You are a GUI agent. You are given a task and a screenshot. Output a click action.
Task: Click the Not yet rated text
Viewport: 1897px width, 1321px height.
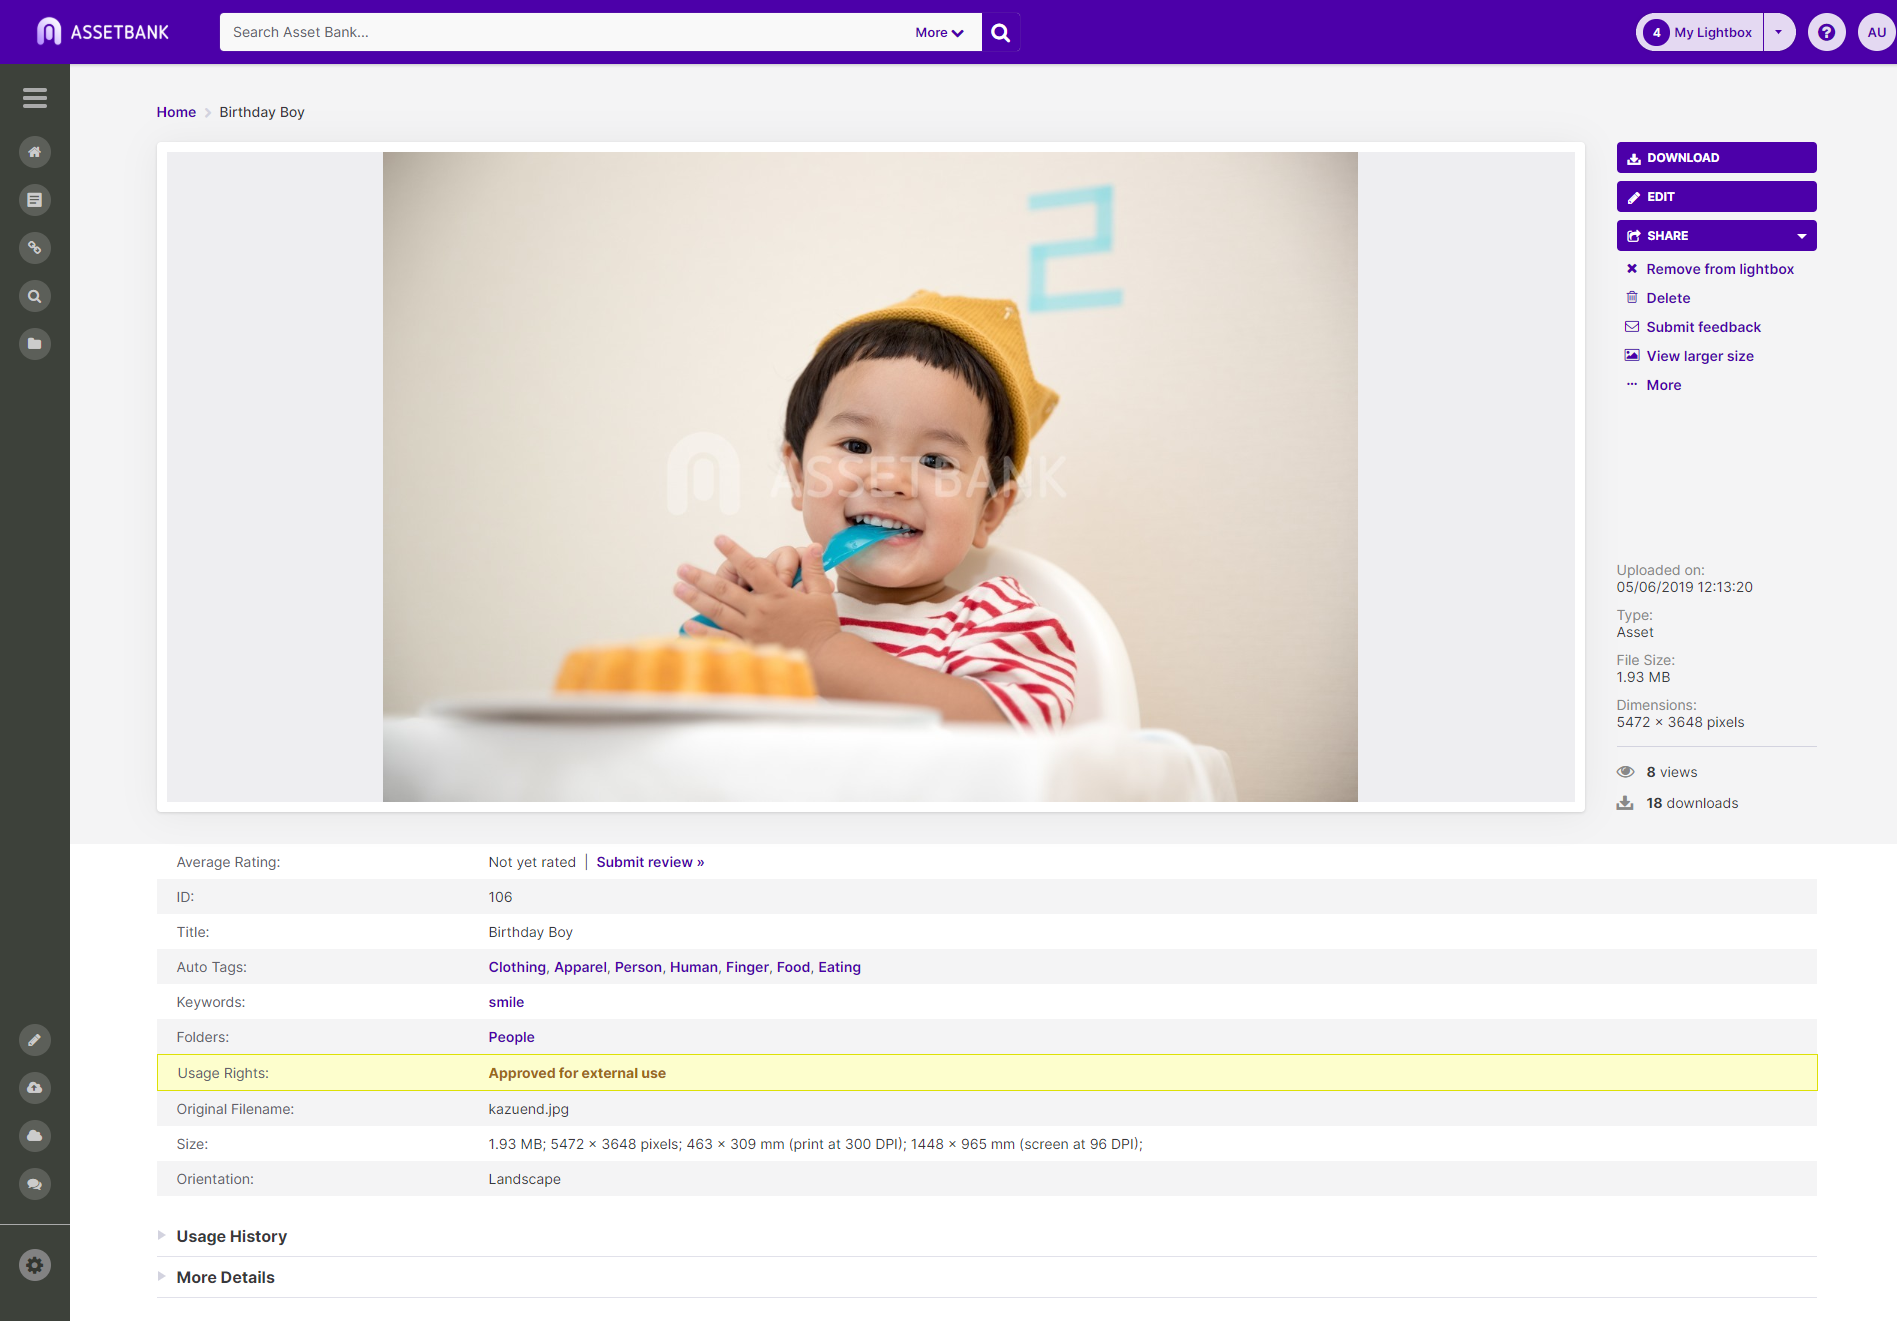532,862
